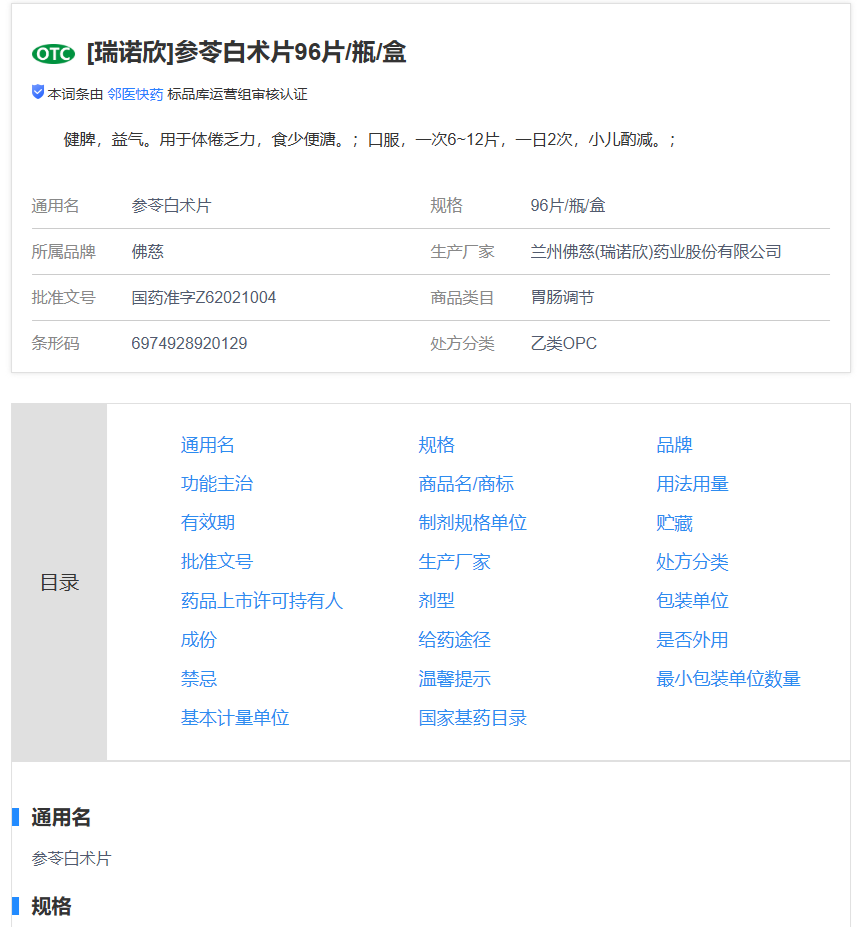The height and width of the screenshot is (927, 861).
Task: Click the 参苓白术片 text under 通用名 heading
Action: click(x=72, y=858)
